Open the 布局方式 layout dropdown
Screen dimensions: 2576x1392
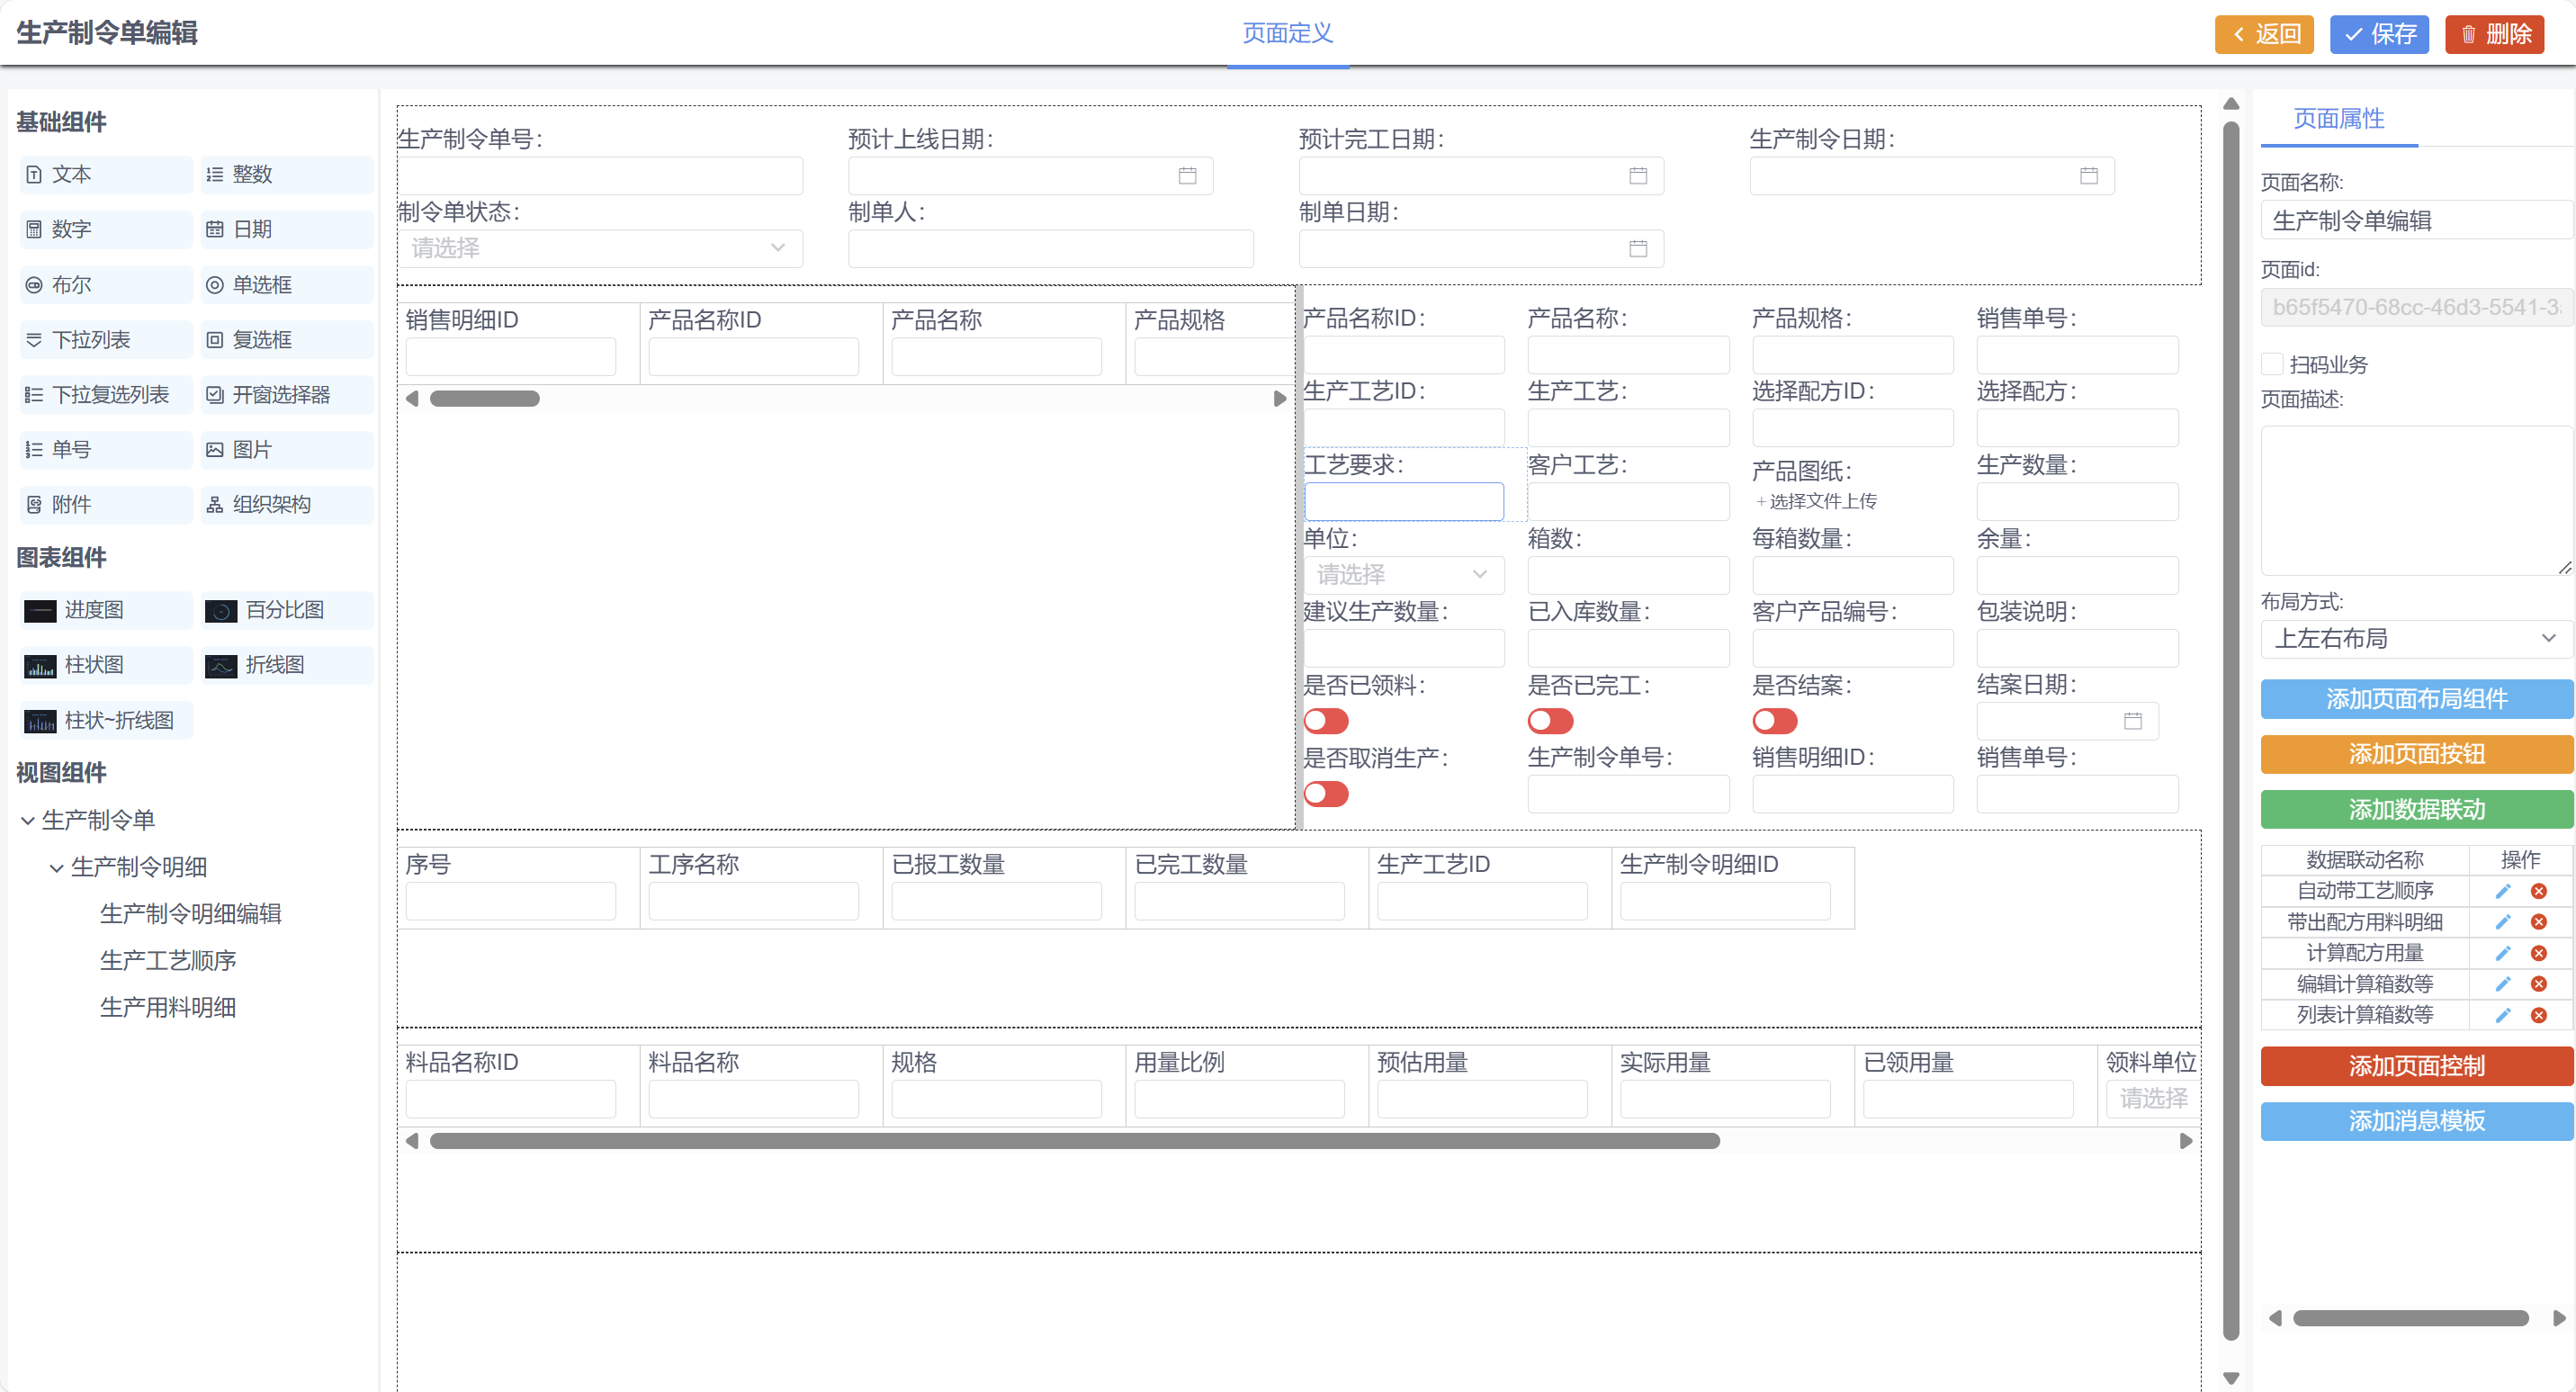[2415, 638]
